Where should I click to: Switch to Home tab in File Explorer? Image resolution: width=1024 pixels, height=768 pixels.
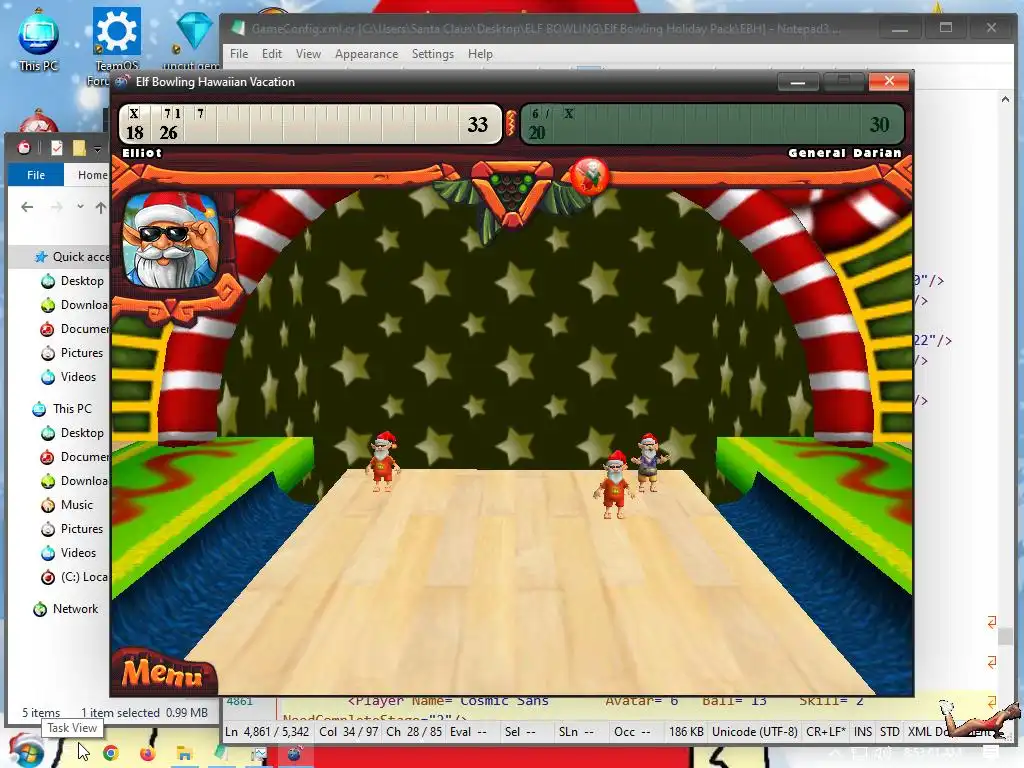(91, 175)
